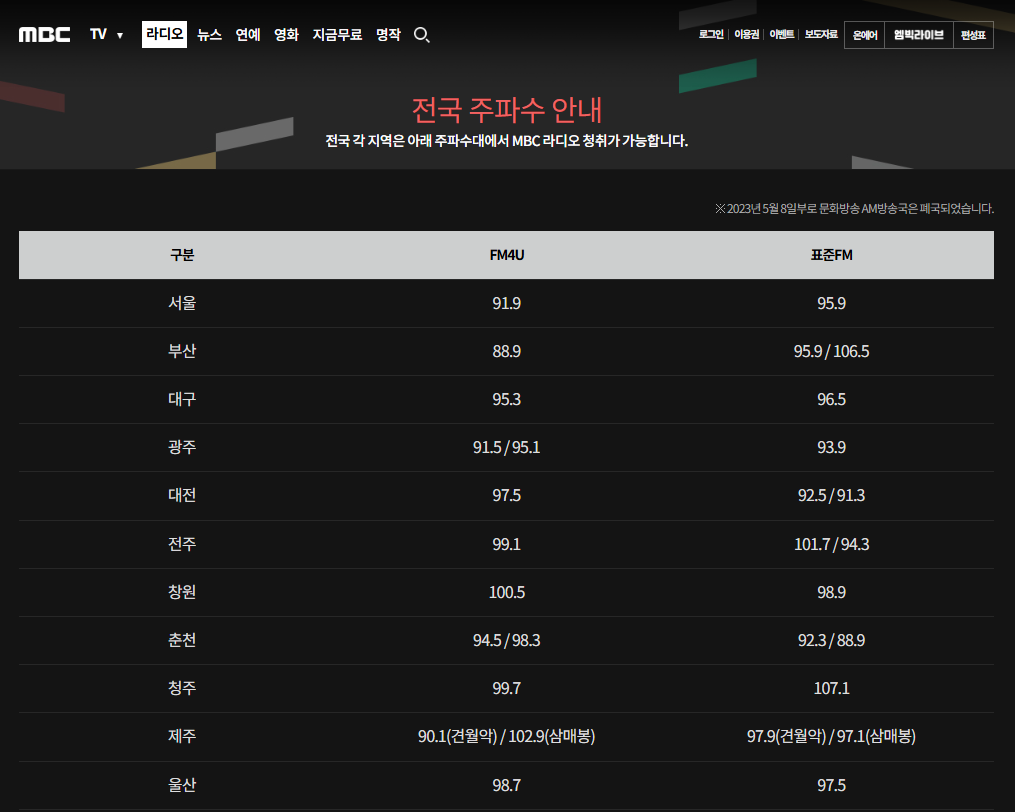
Task: Select the 라디오 menu tab
Action: coord(164,34)
